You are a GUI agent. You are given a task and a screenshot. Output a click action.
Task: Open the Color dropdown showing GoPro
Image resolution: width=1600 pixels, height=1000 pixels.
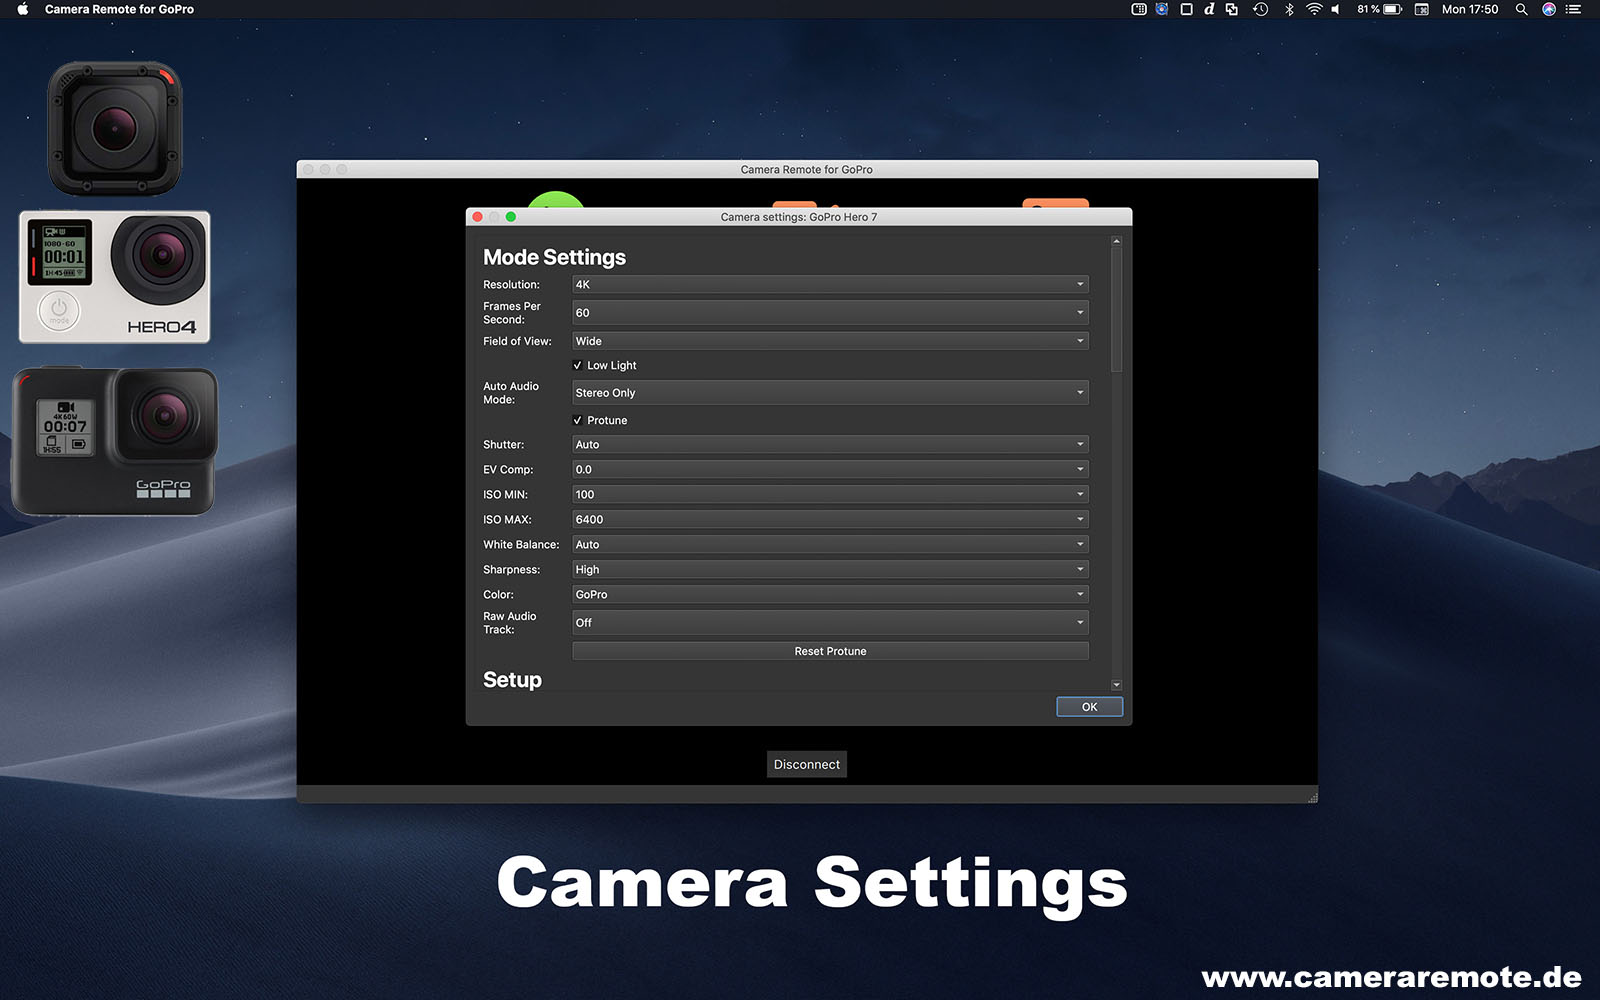[830, 594]
